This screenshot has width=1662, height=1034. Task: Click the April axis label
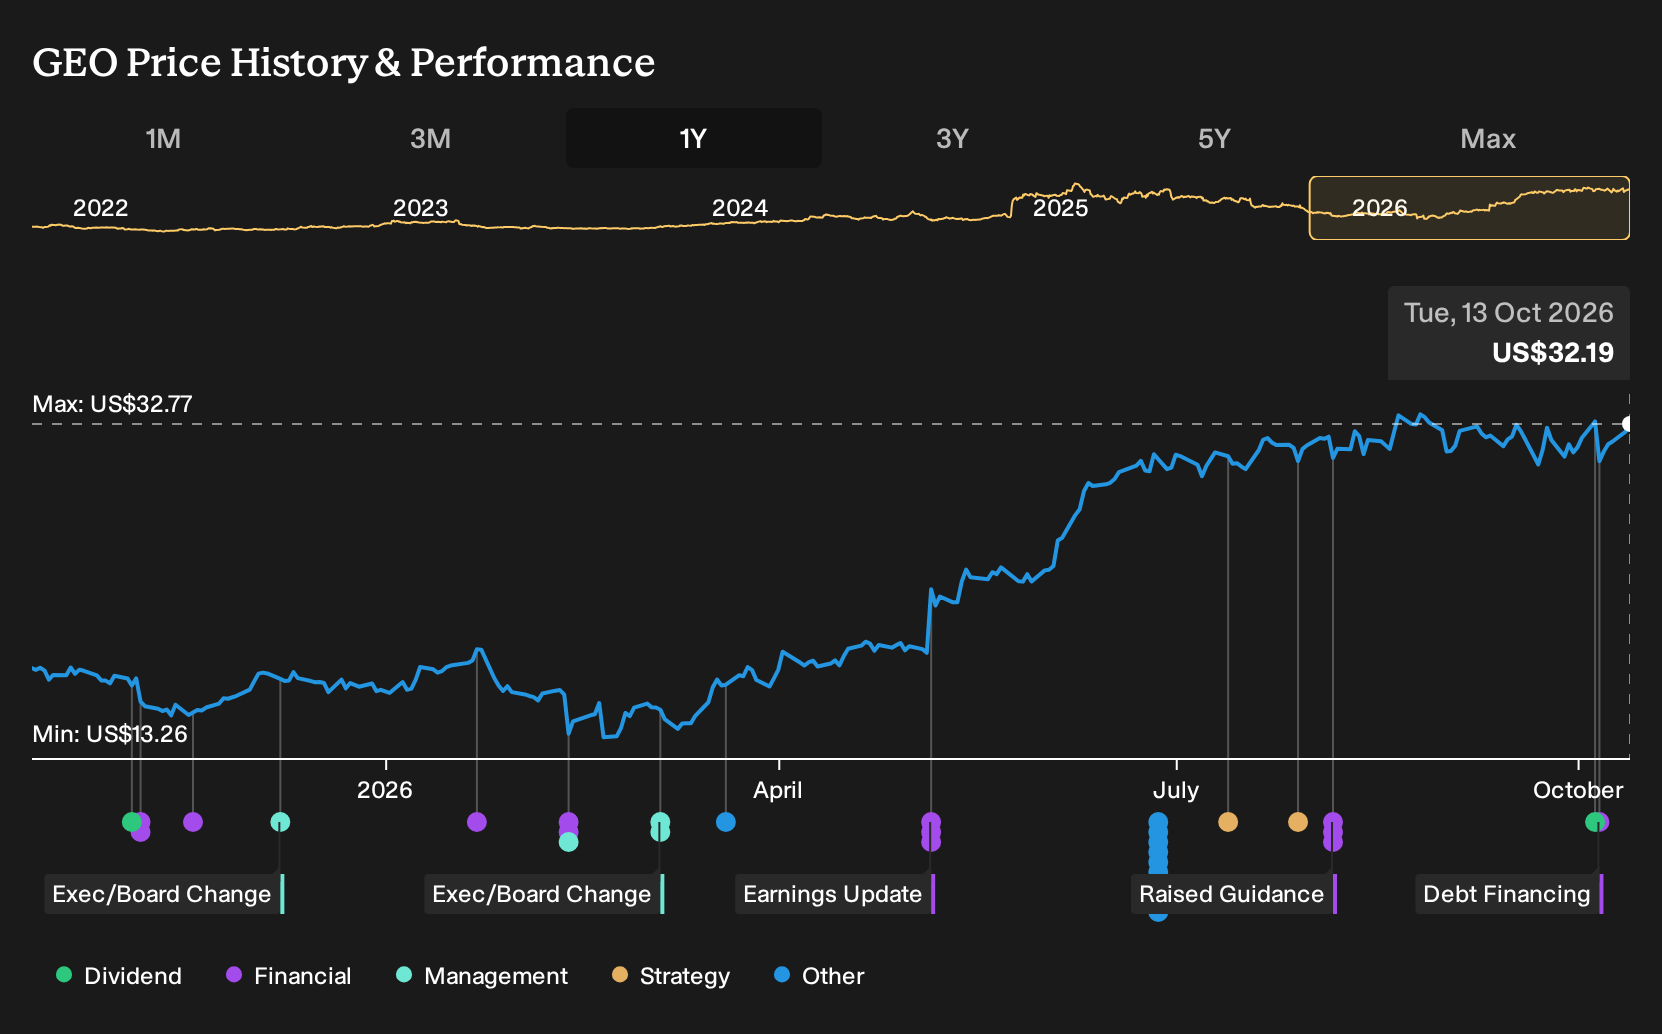pos(777,790)
